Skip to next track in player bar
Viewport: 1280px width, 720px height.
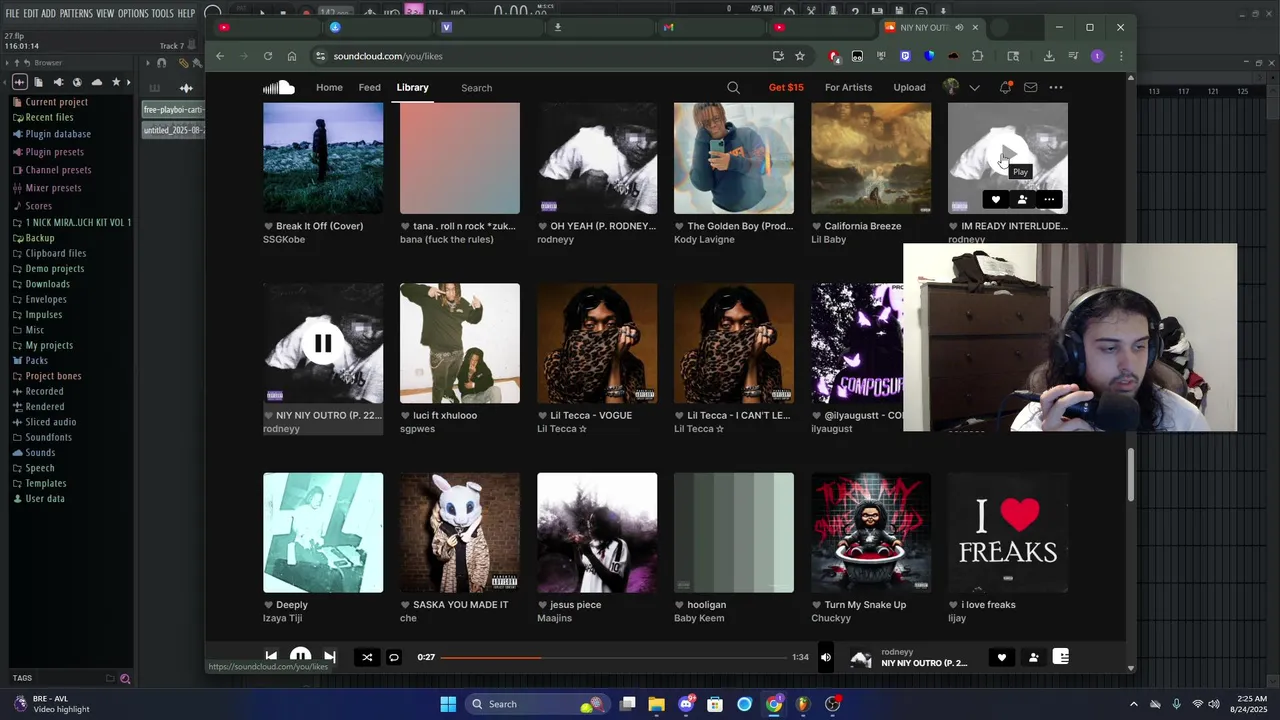329,657
